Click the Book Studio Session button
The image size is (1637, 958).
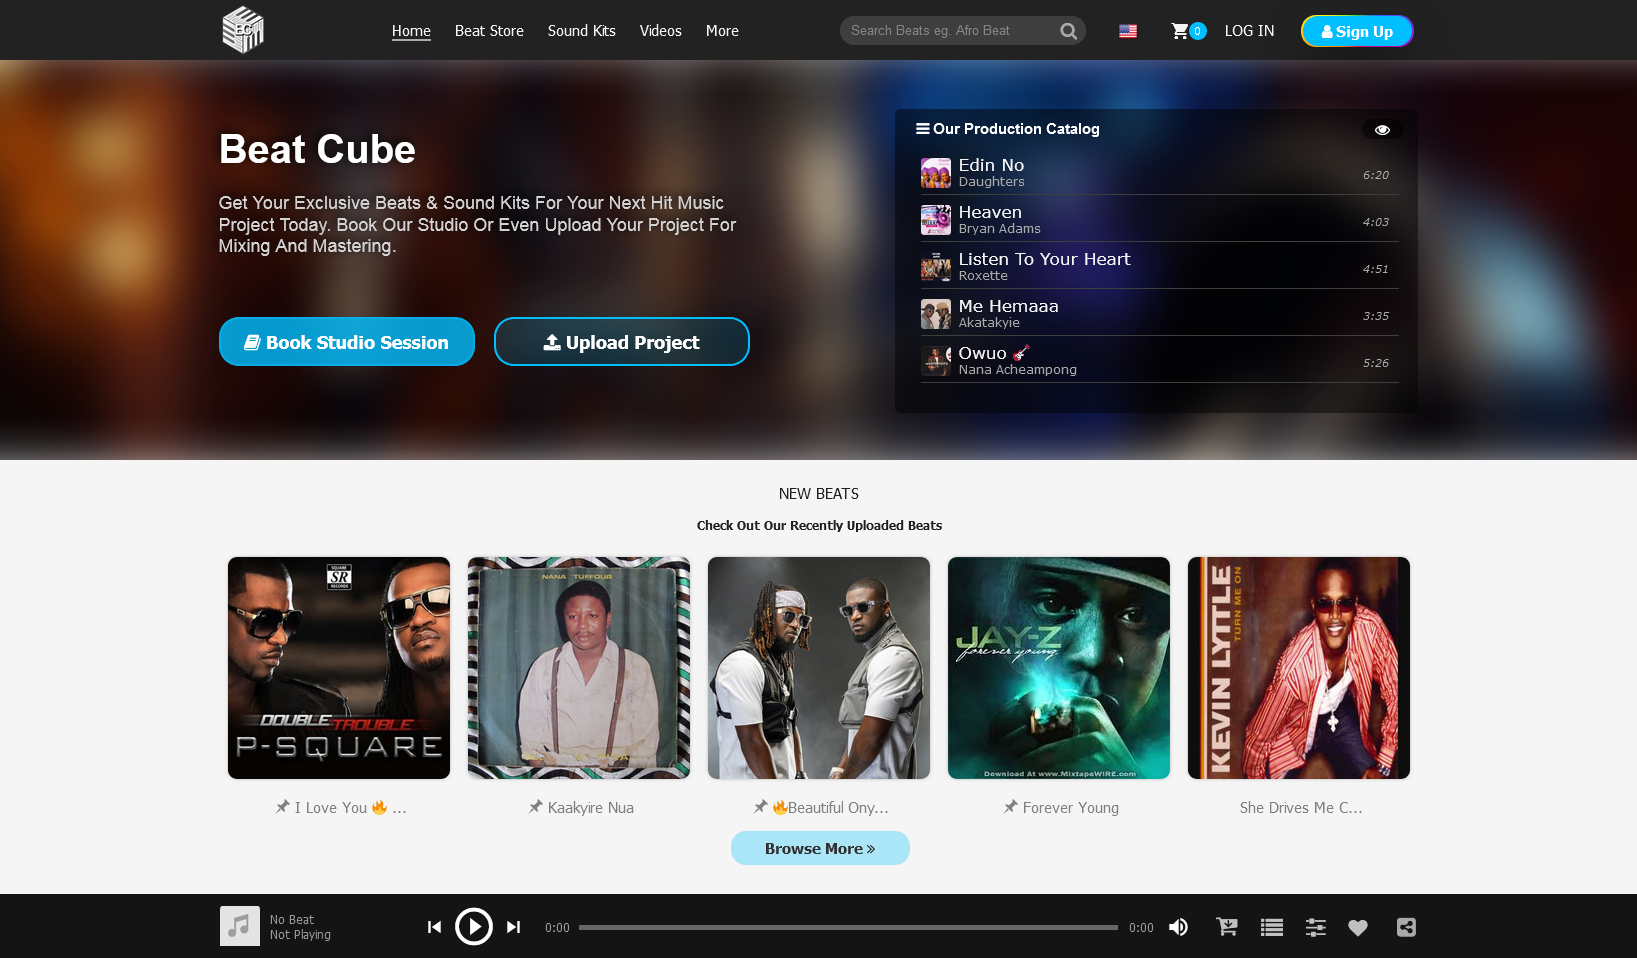click(x=346, y=342)
